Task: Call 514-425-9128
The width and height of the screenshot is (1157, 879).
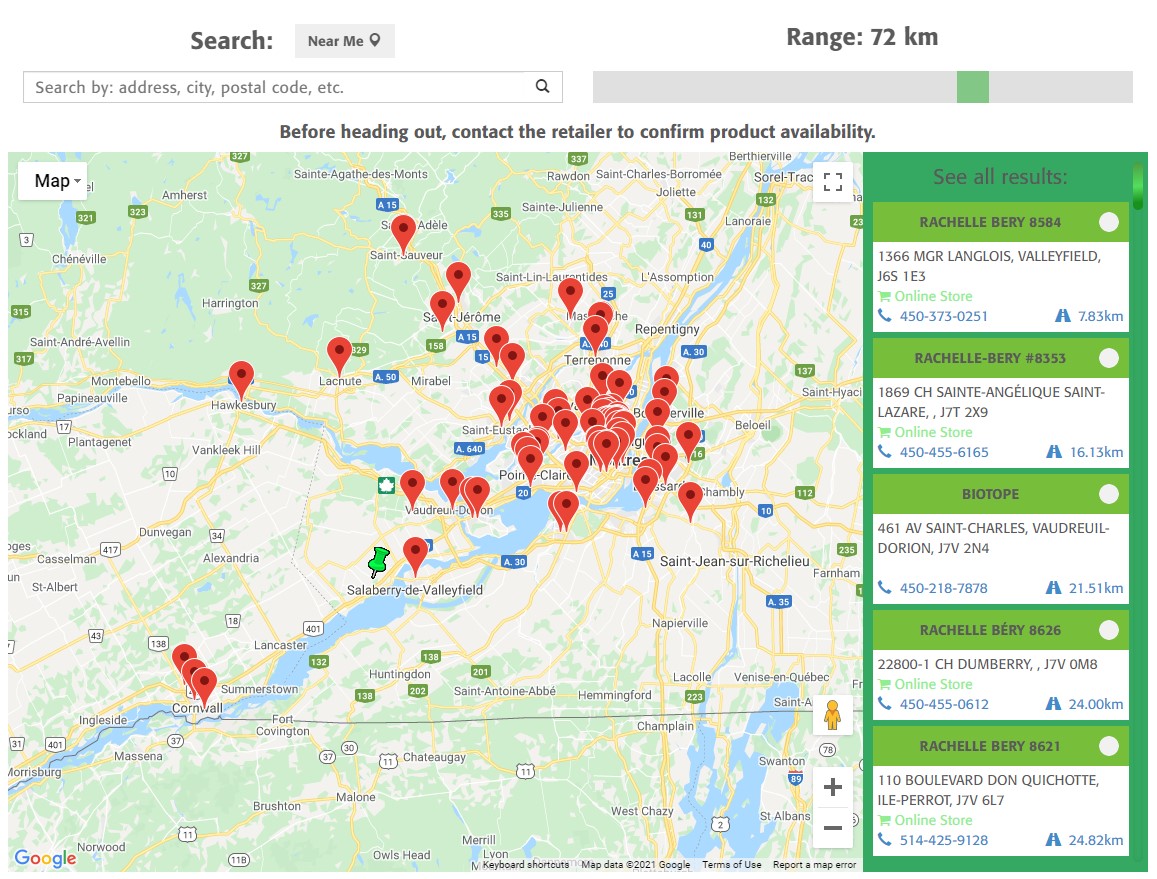Action: tap(944, 840)
